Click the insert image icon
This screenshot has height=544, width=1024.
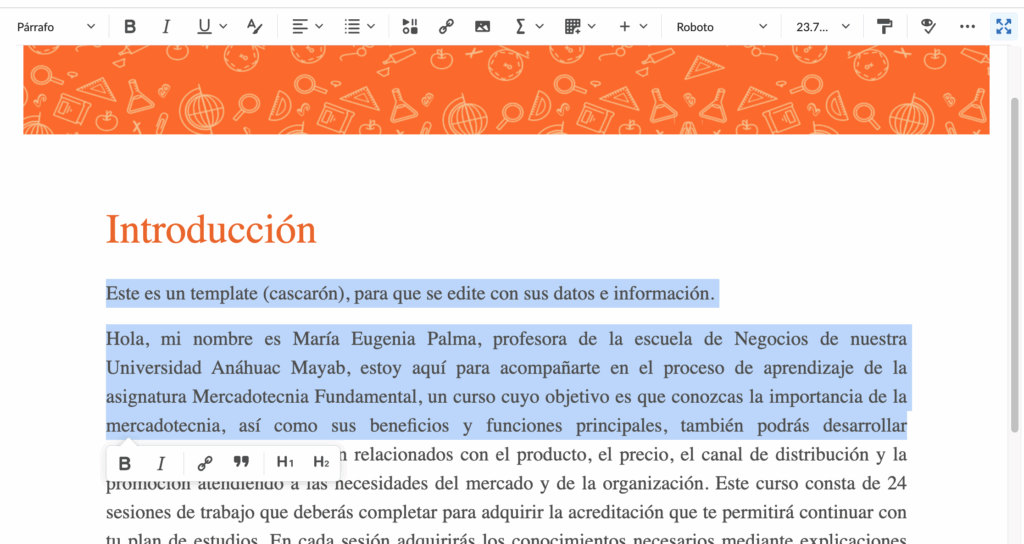tap(482, 27)
